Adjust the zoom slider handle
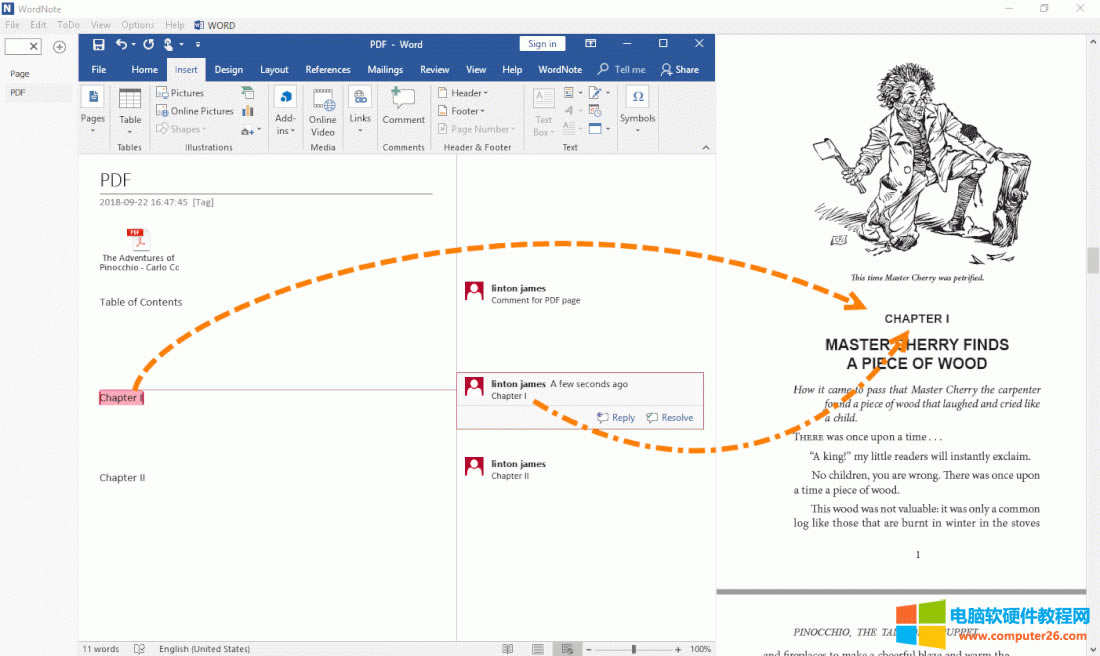Viewport: 1100px width, 656px height. pyautogui.click(x=633, y=649)
